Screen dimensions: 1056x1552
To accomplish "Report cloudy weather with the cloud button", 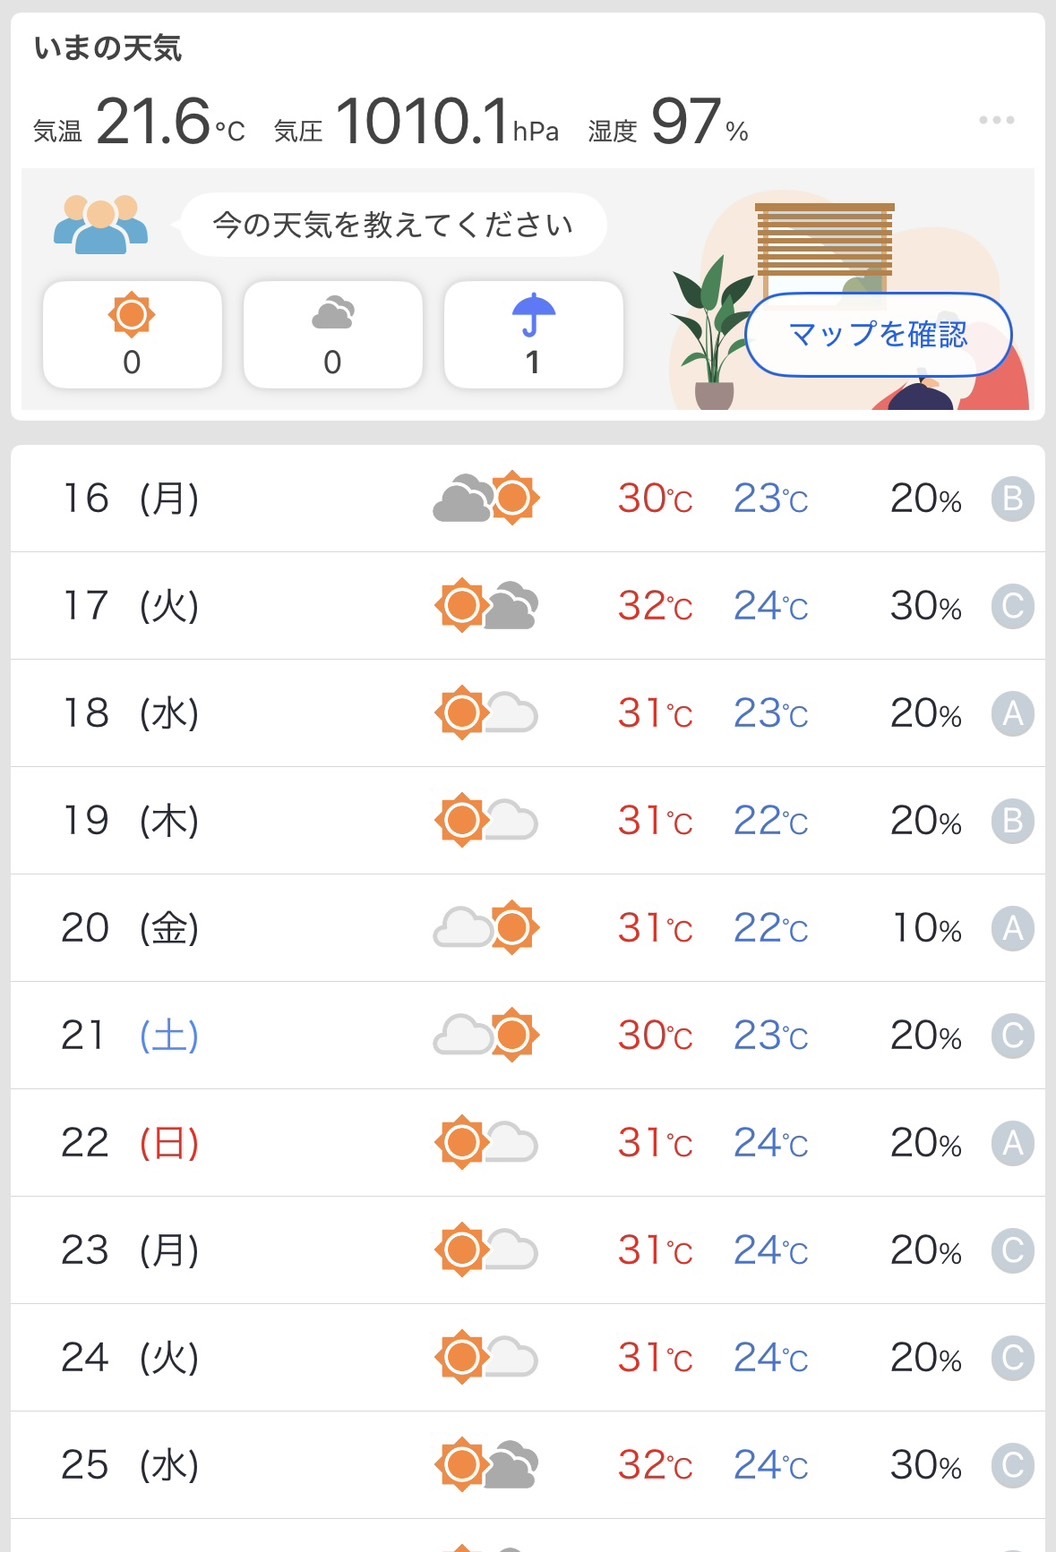I will click(x=333, y=335).
